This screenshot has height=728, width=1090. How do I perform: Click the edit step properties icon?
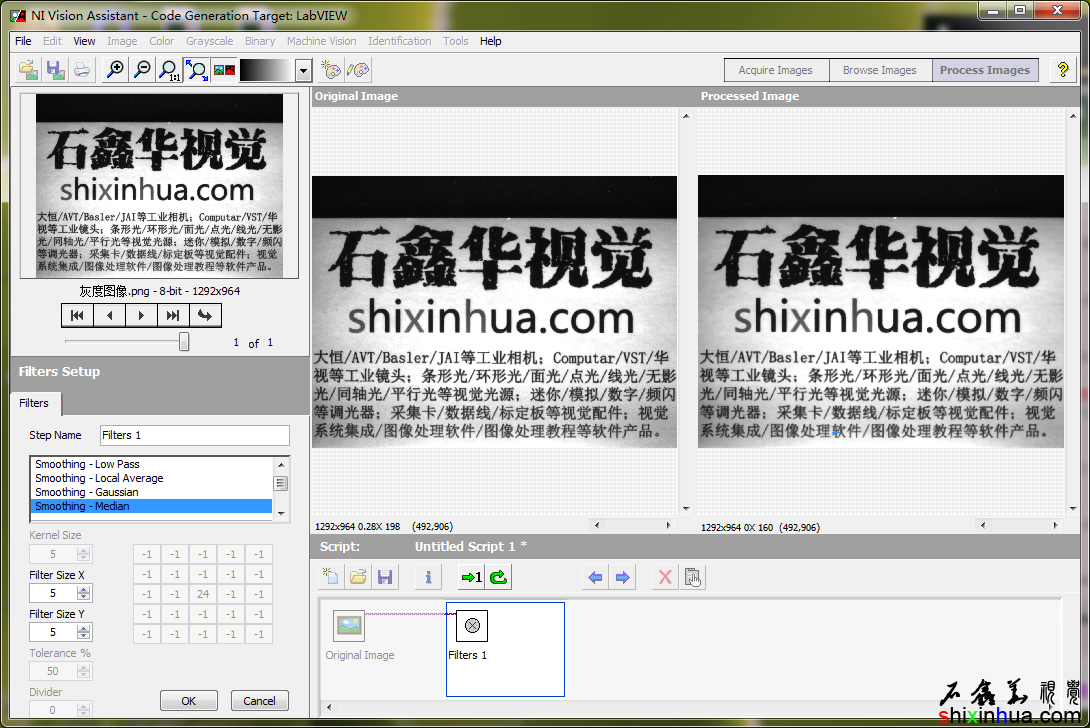tap(693, 577)
